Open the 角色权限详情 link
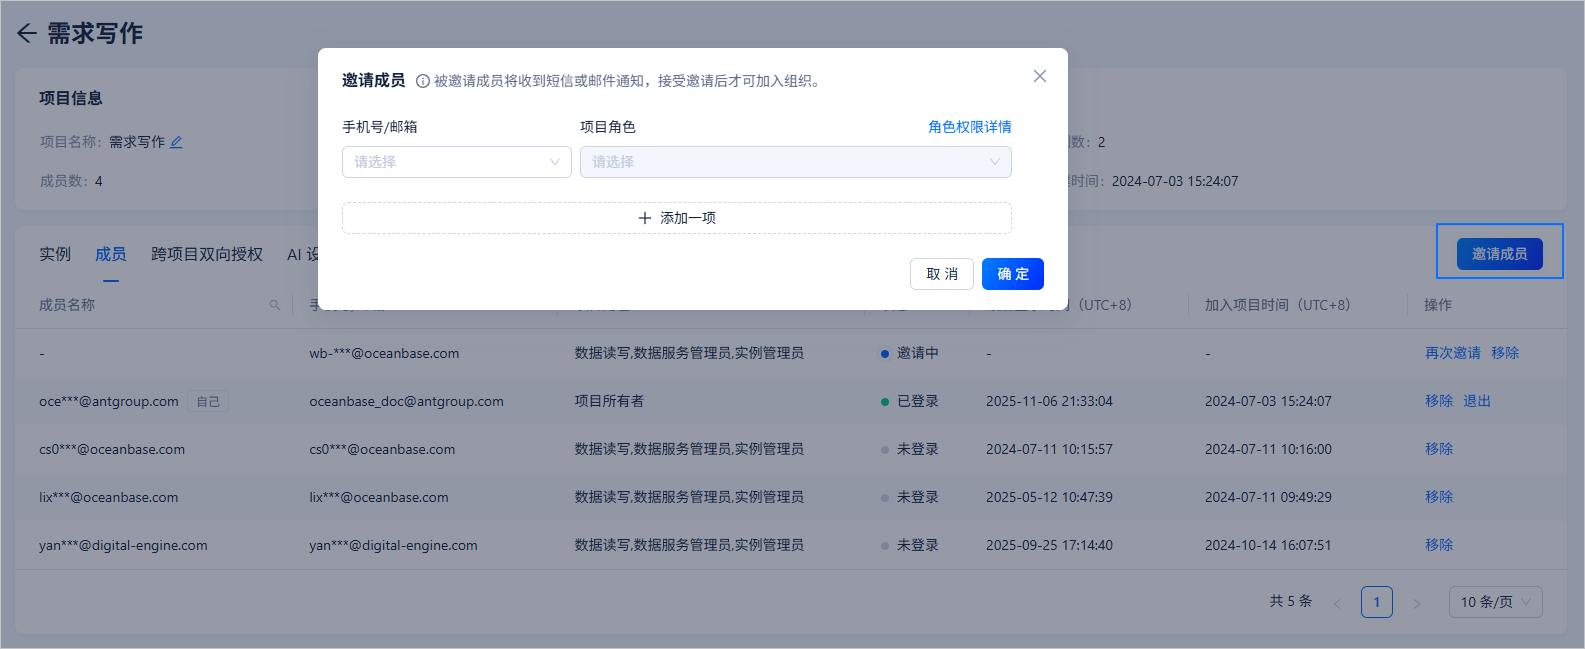This screenshot has width=1585, height=649. click(970, 127)
